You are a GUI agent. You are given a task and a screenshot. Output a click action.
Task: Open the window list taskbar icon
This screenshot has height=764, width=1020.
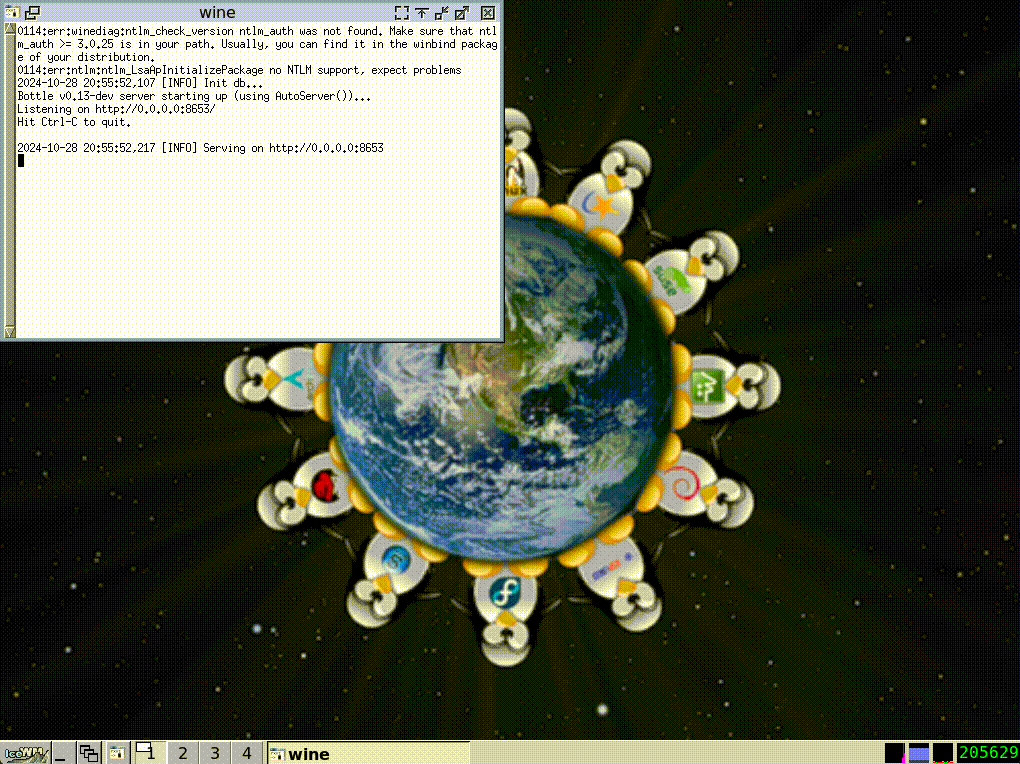[x=88, y=754]
